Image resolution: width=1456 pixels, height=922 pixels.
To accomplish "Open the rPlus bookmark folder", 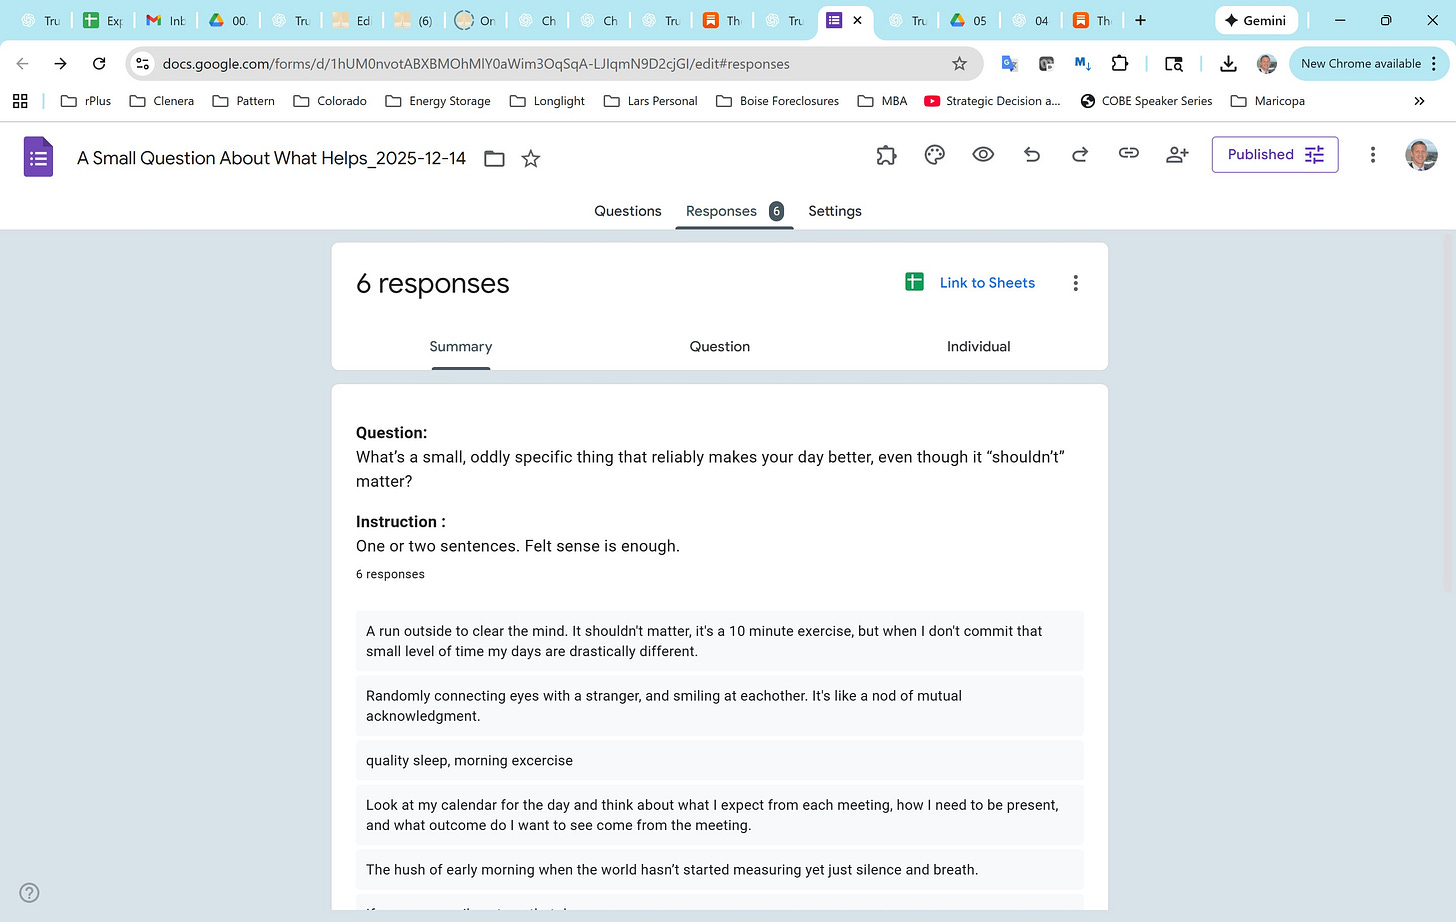I will click(x=86, y=101).
